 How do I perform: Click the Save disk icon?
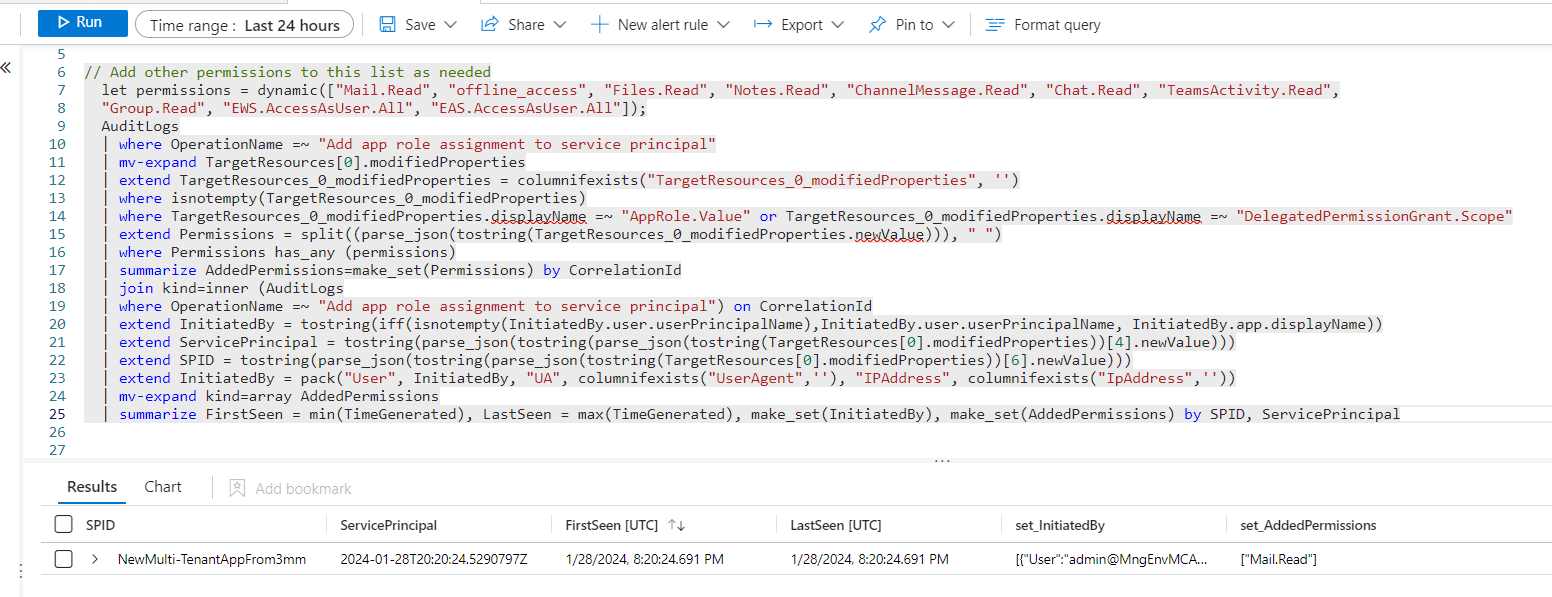click(388, 23)
